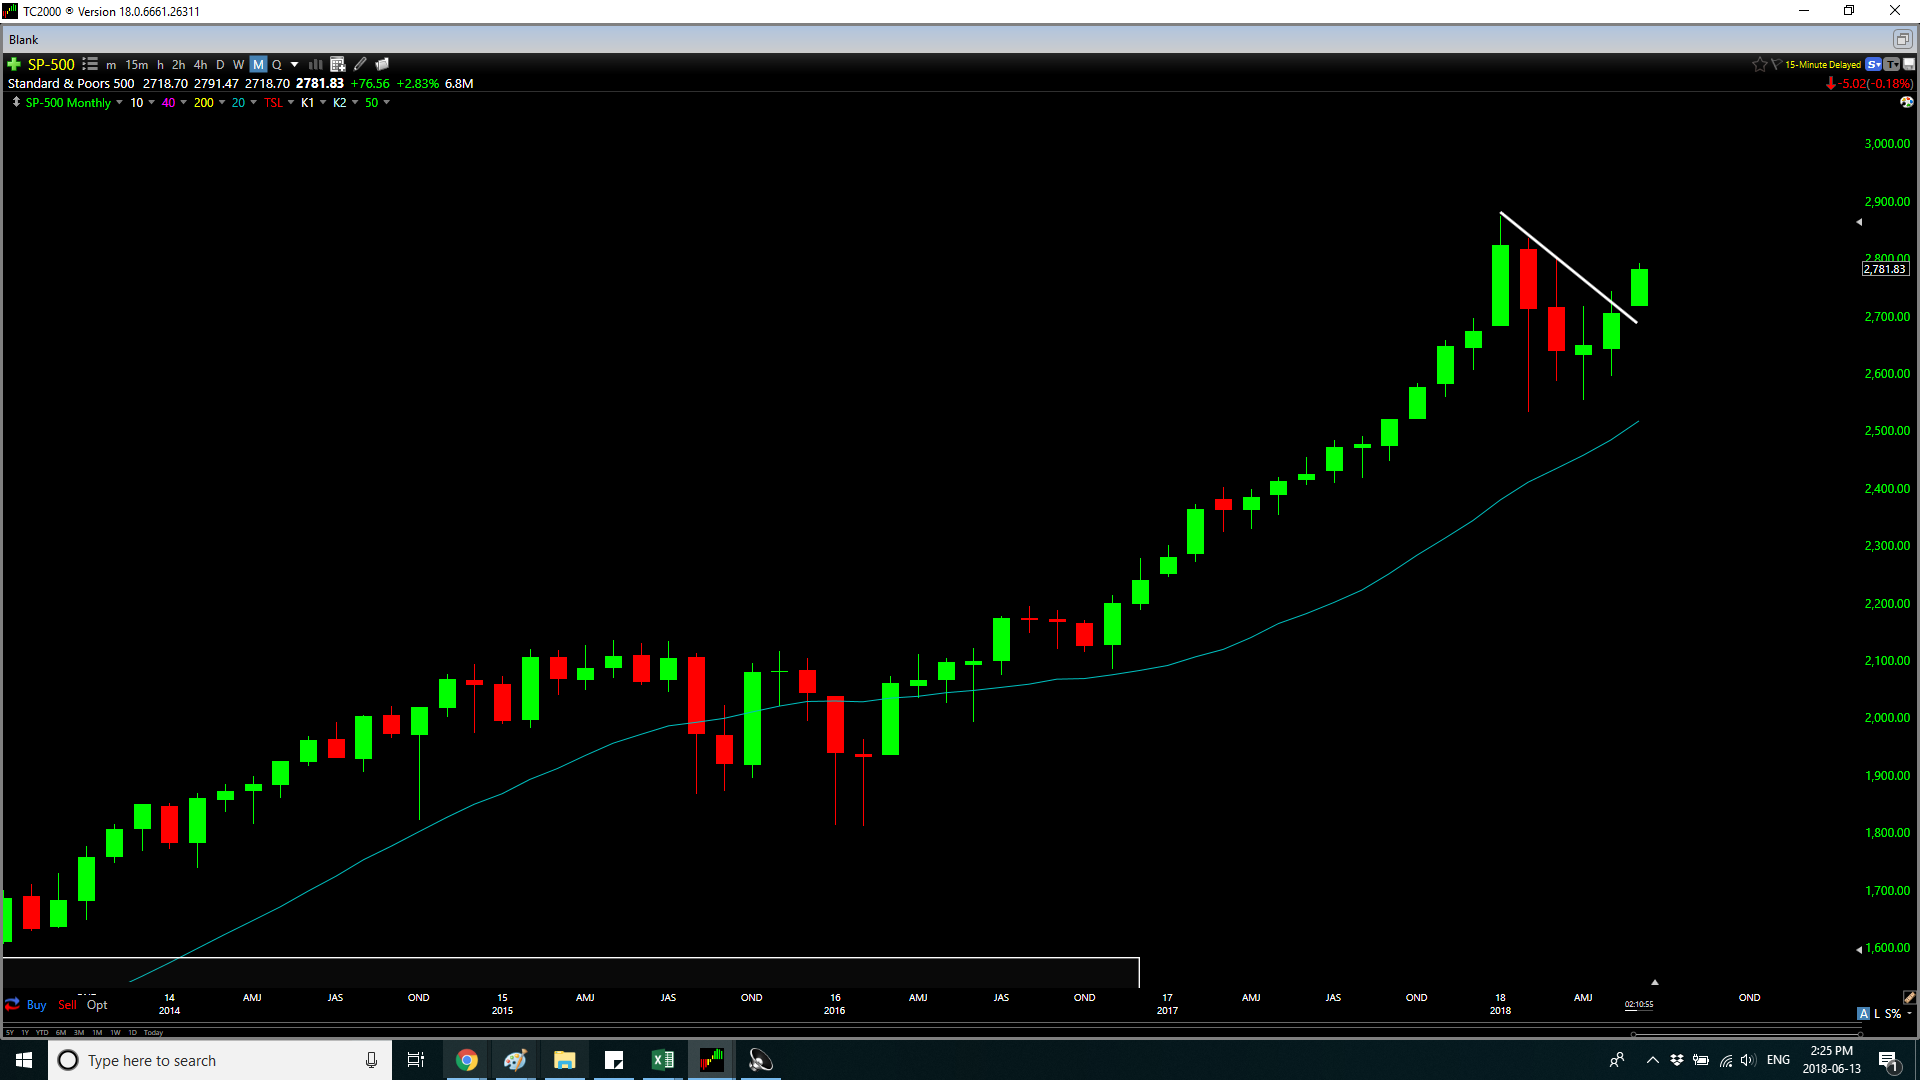Click the green plus add-symbol icon
1920x1080 pixels.
[x=14, y=64]
